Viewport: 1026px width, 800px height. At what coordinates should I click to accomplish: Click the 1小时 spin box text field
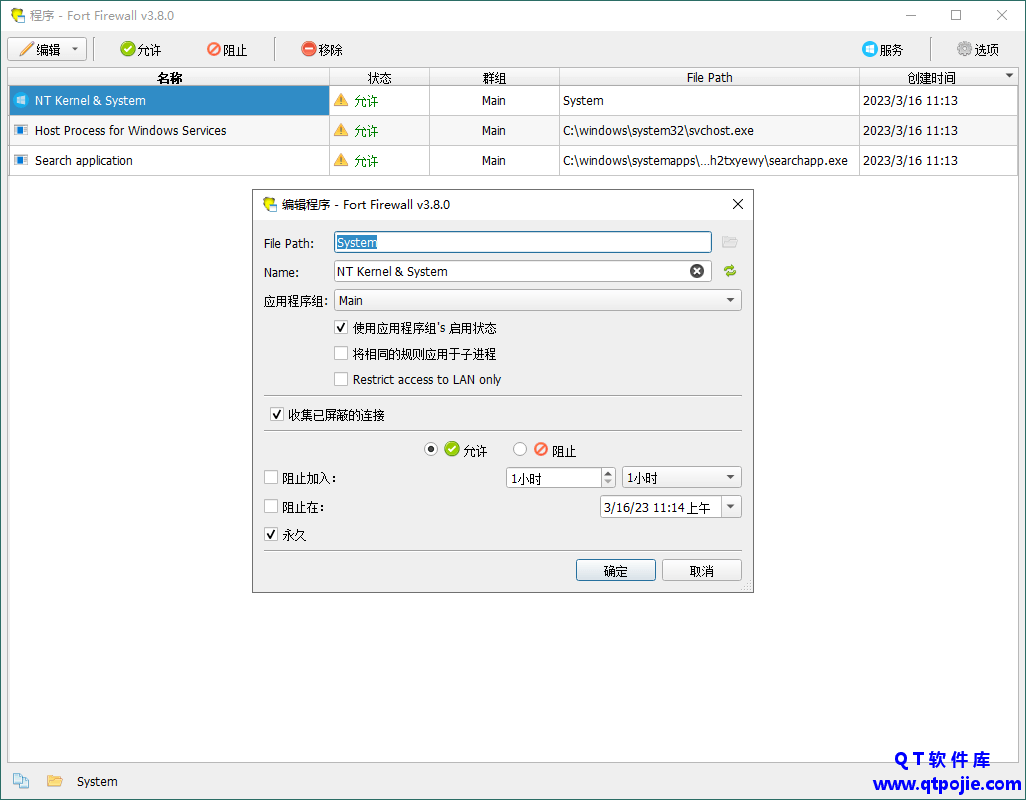(554, 478)
